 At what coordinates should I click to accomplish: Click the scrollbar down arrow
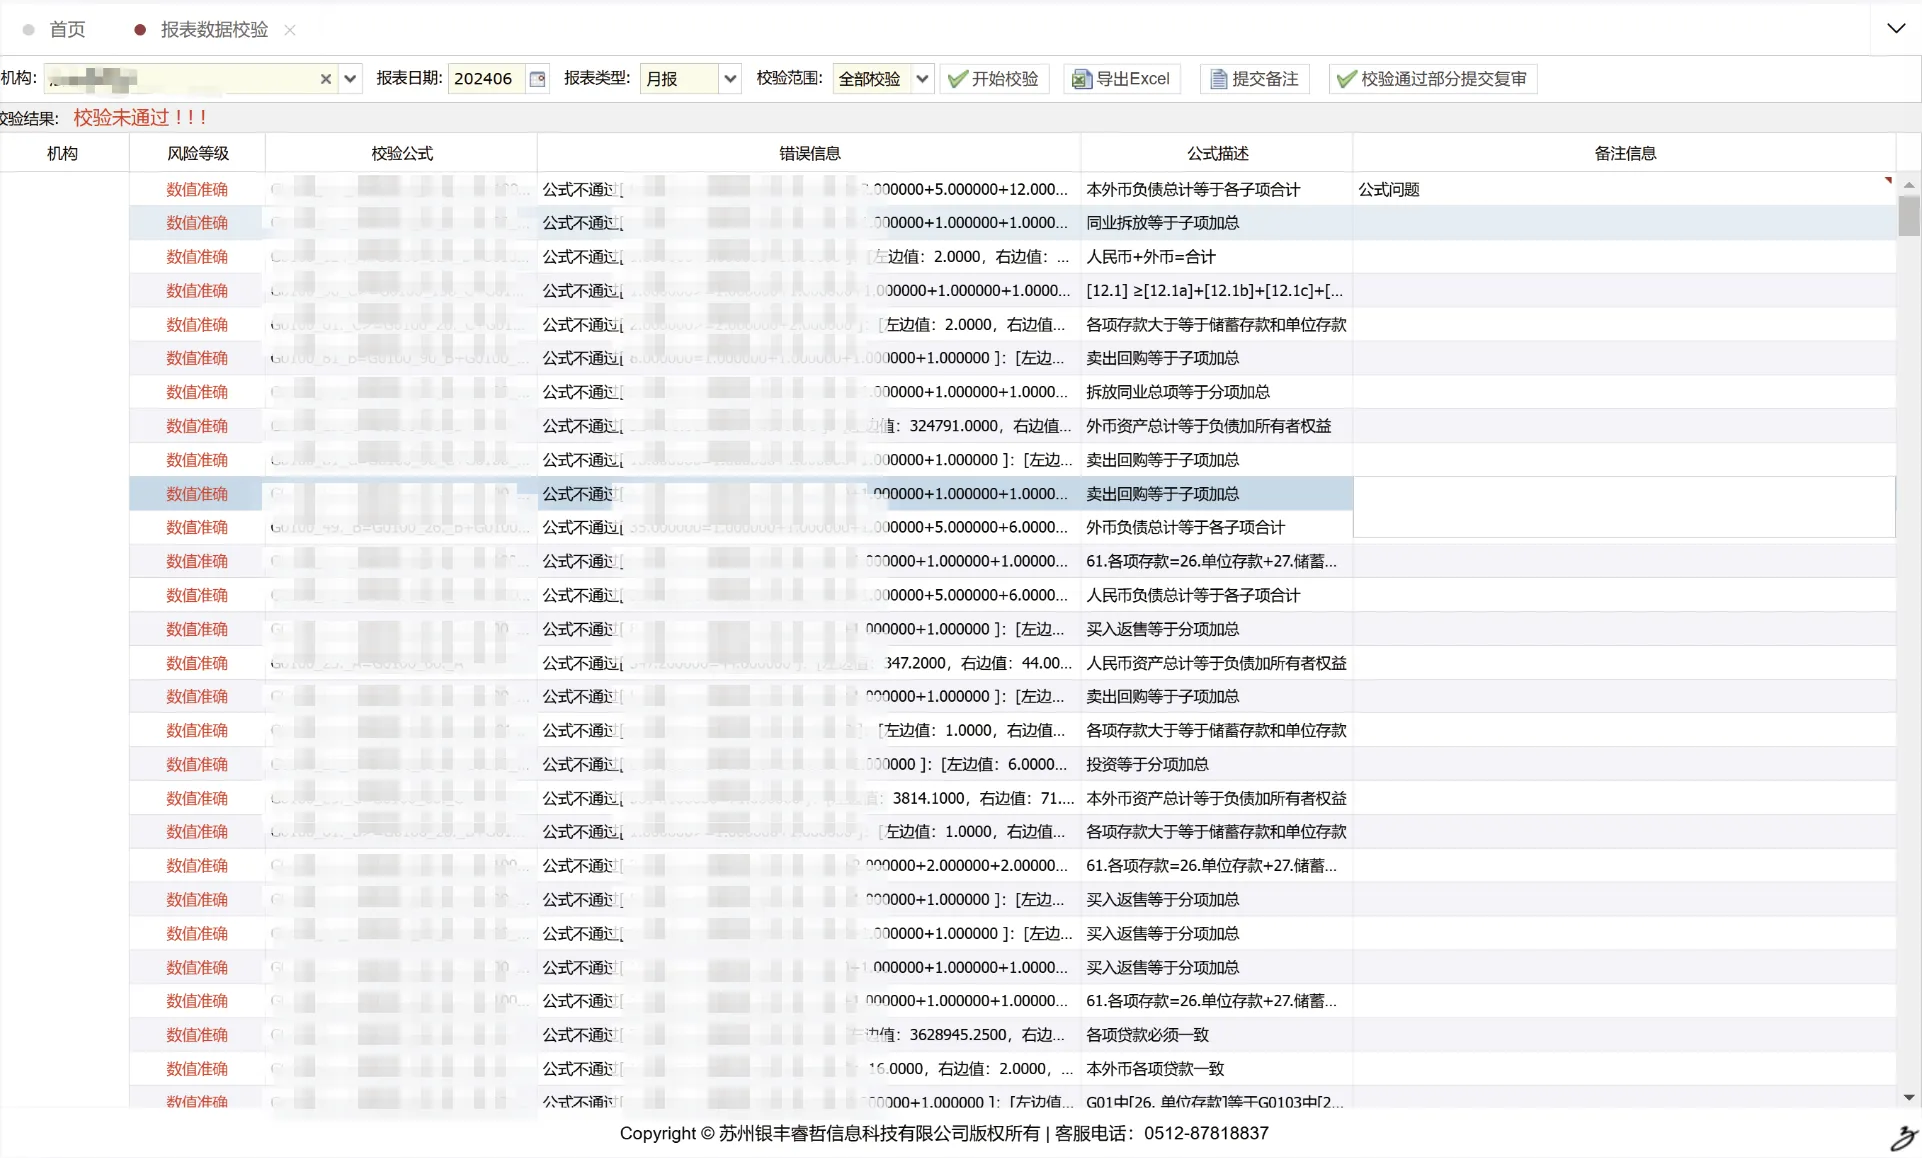click(1909, 1097)
